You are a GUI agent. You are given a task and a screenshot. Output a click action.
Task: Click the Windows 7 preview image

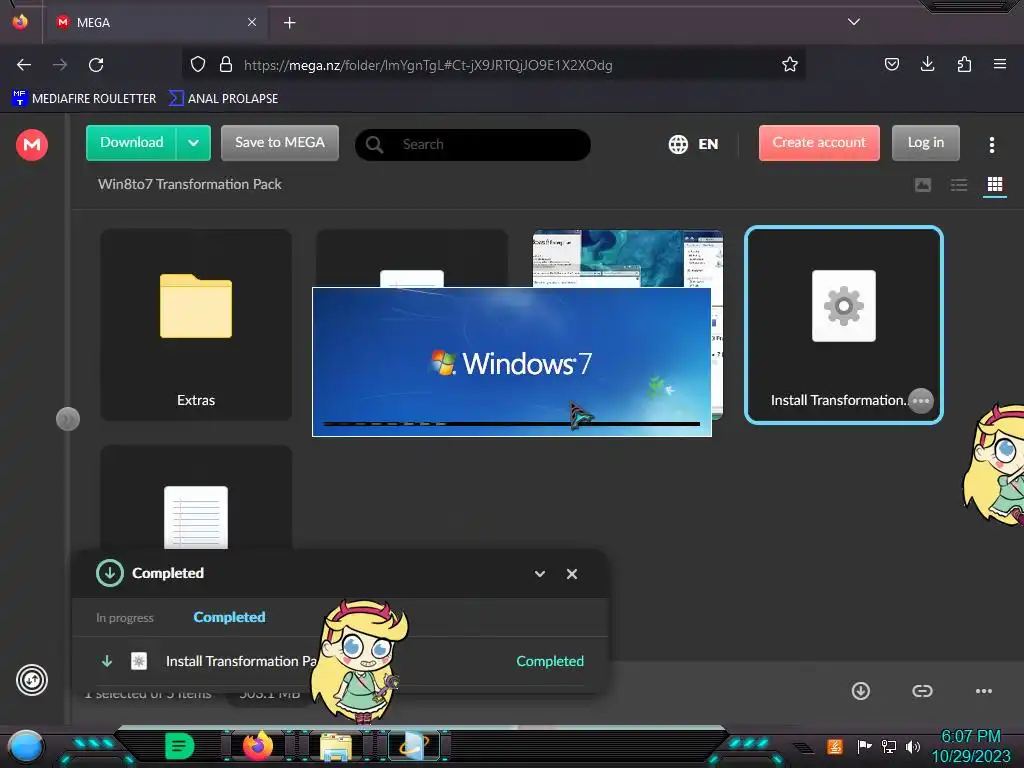(511, 362)
